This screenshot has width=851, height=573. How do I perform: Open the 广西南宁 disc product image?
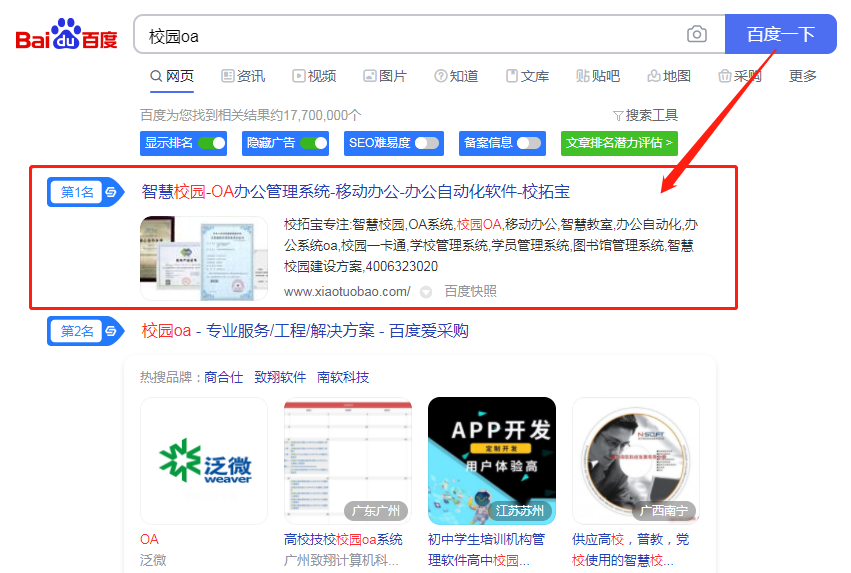[636, 461]
